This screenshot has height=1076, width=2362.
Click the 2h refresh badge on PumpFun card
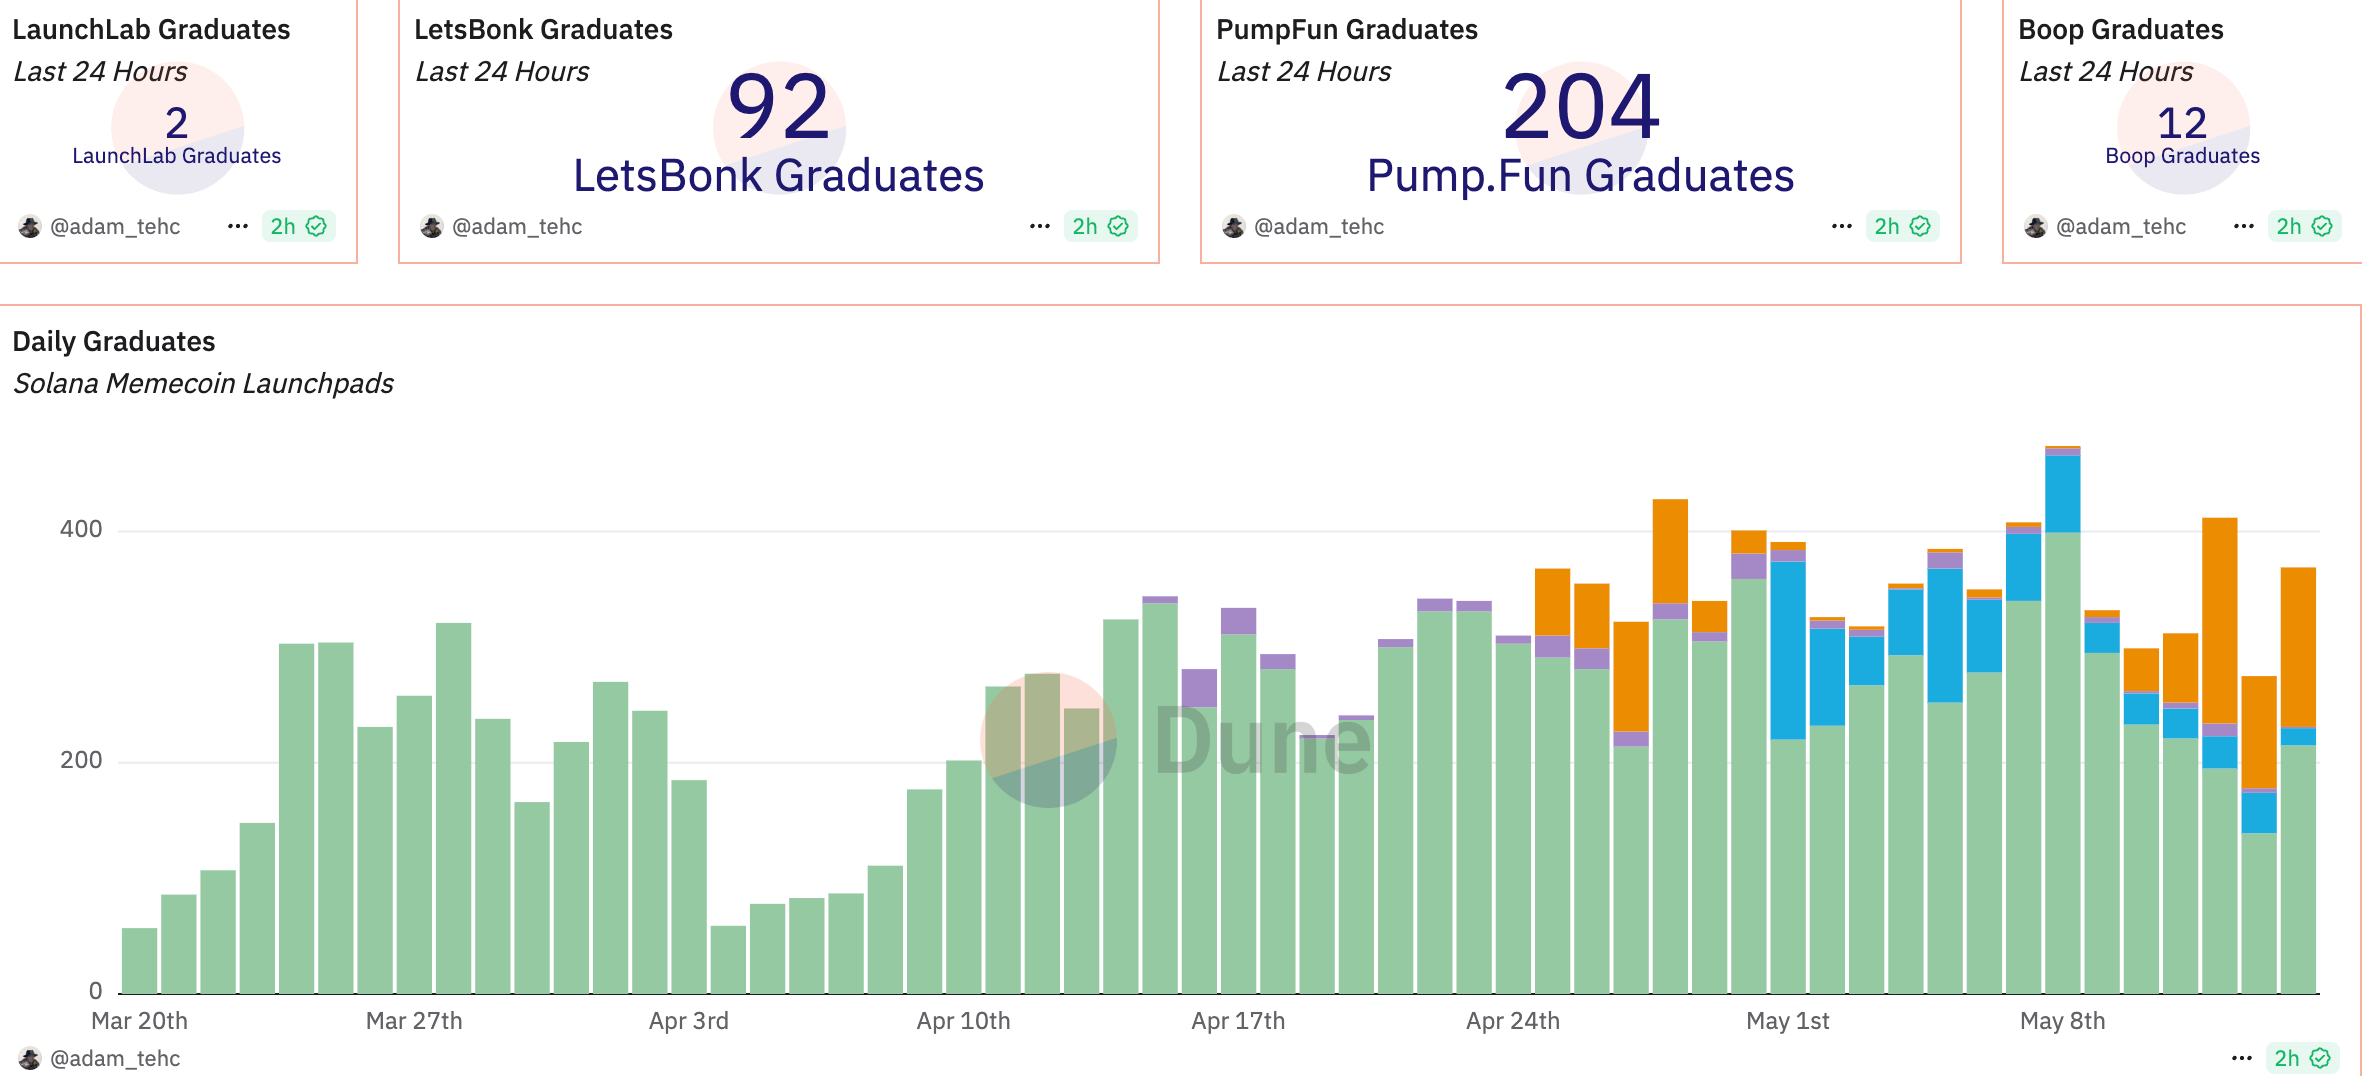(1902, 226)
